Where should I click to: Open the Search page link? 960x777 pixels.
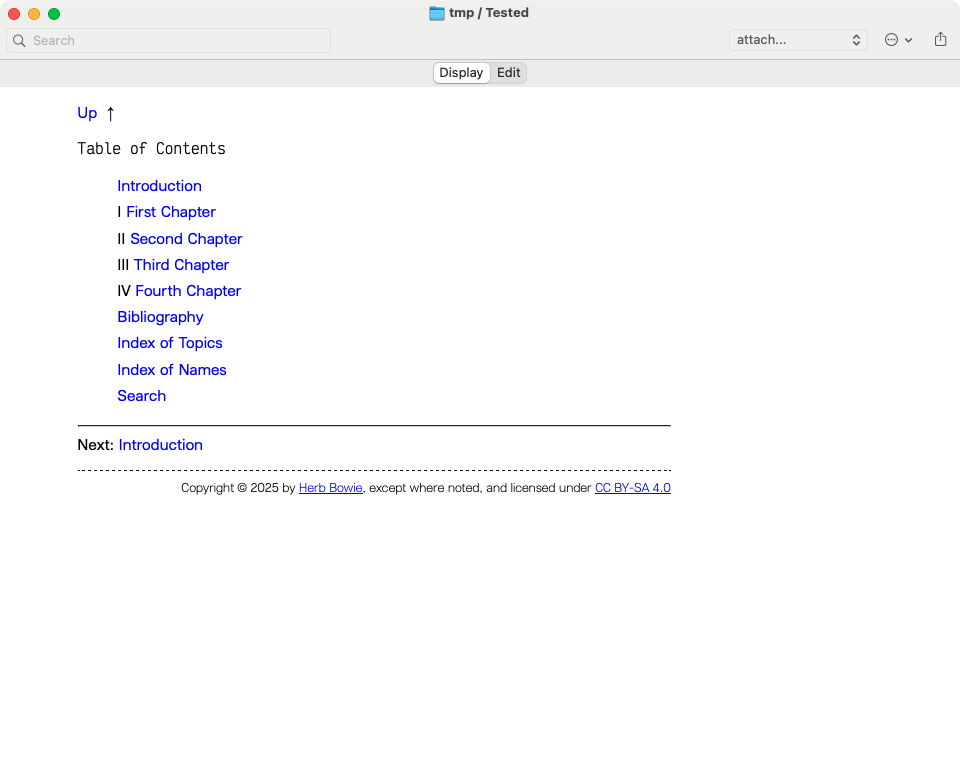pos(141,396)
